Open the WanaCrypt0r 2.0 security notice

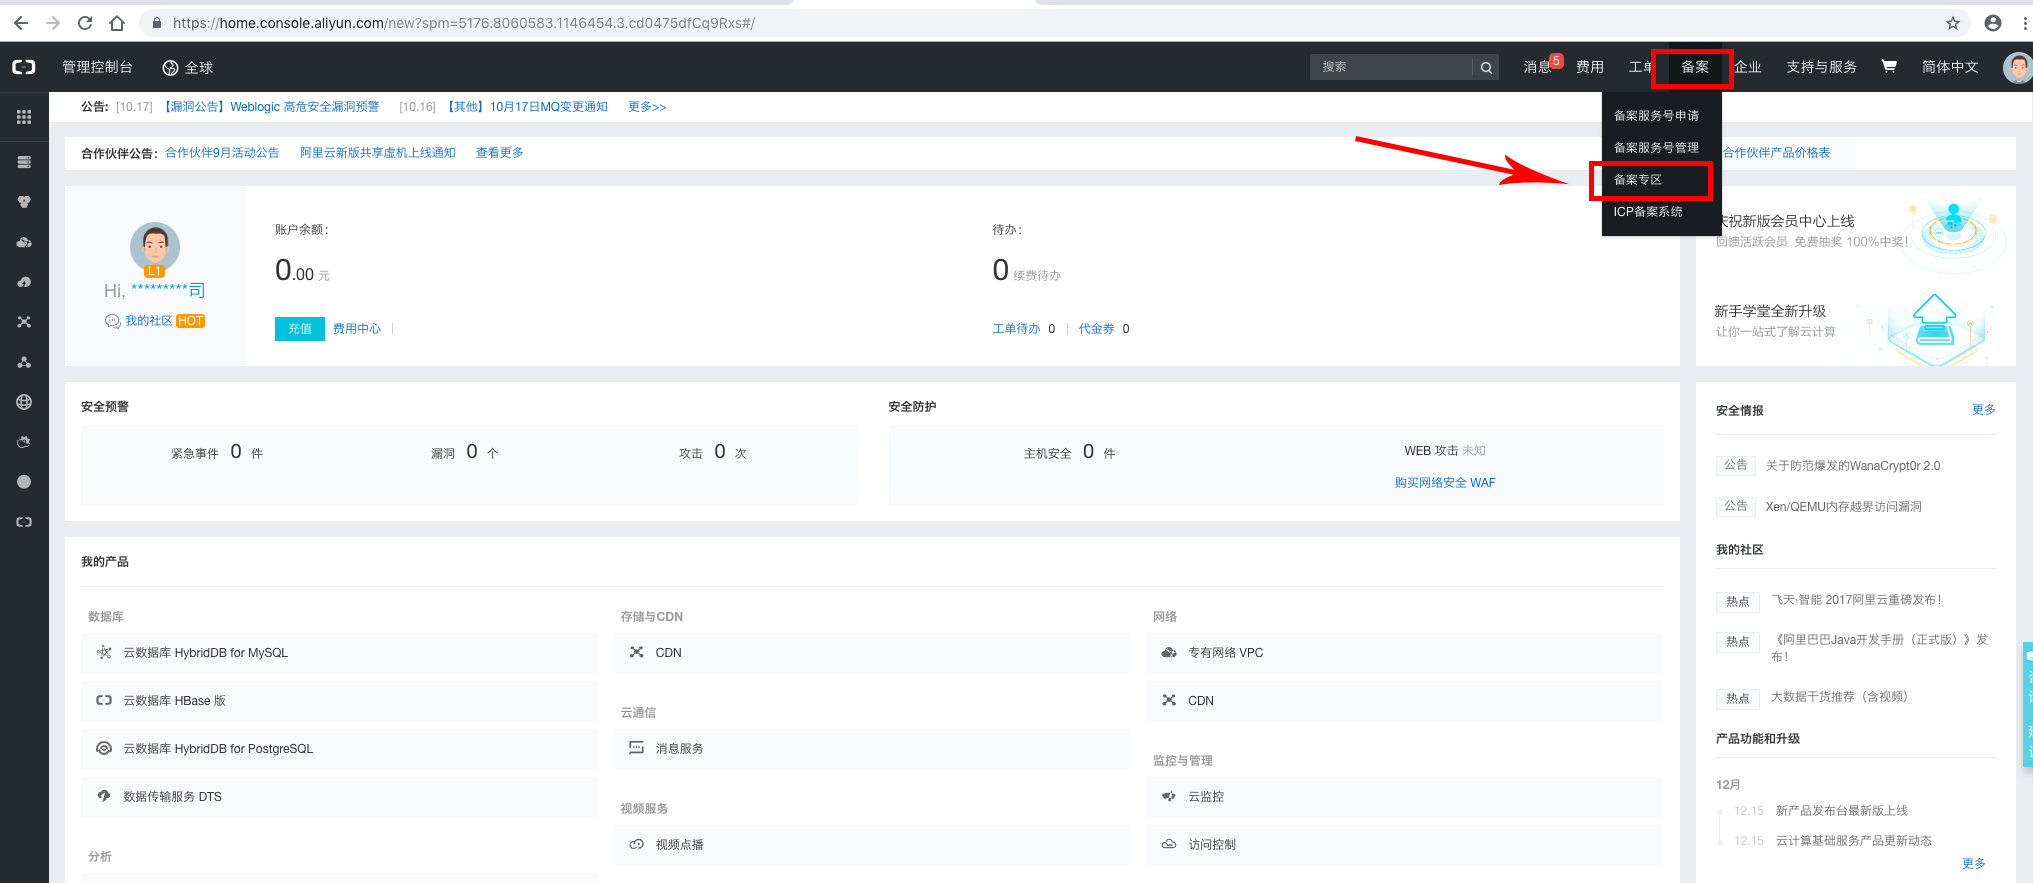click(x=1853, y=466)
